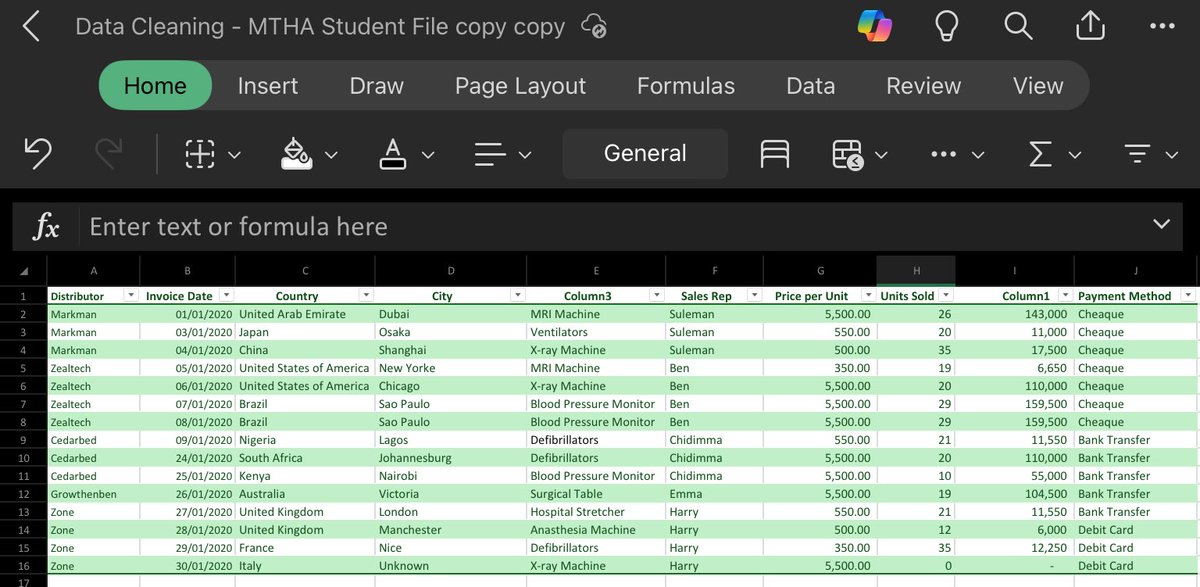Screen dimensions: 1200x587
Task: Switch to the Data tab
Action: click(x=811, y=86)
